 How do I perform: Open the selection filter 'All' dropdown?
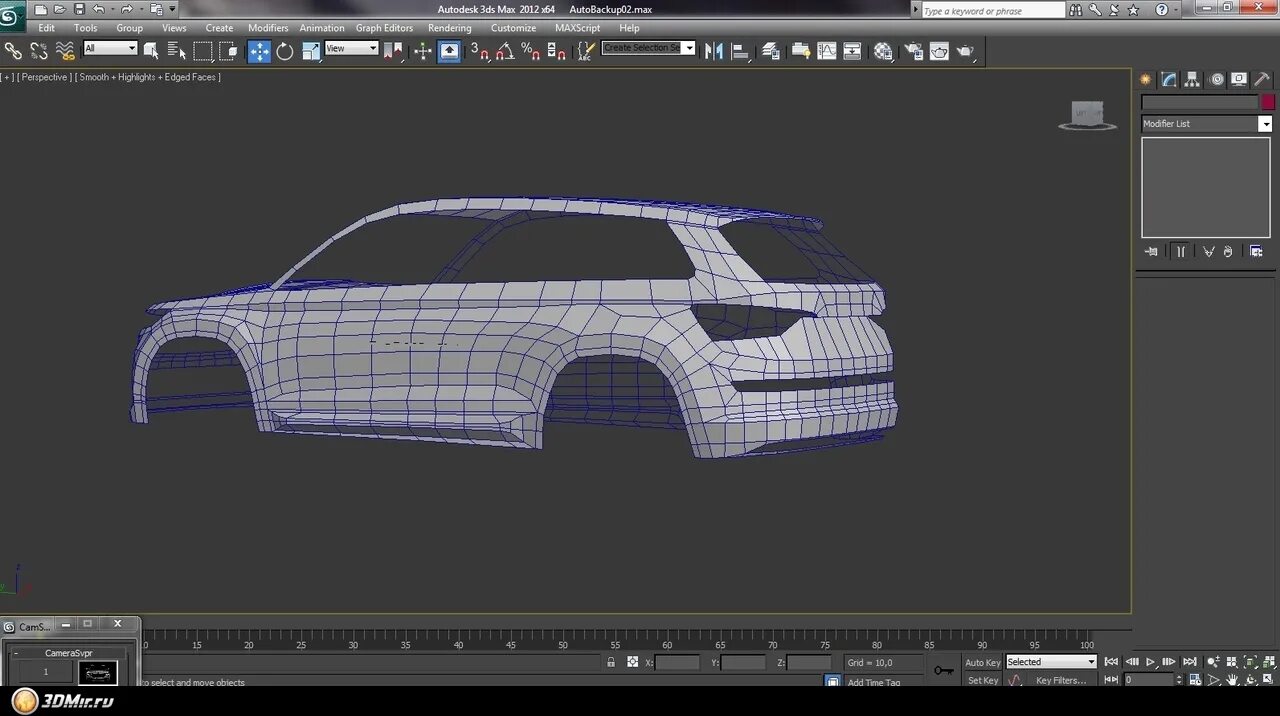(110, 48)
